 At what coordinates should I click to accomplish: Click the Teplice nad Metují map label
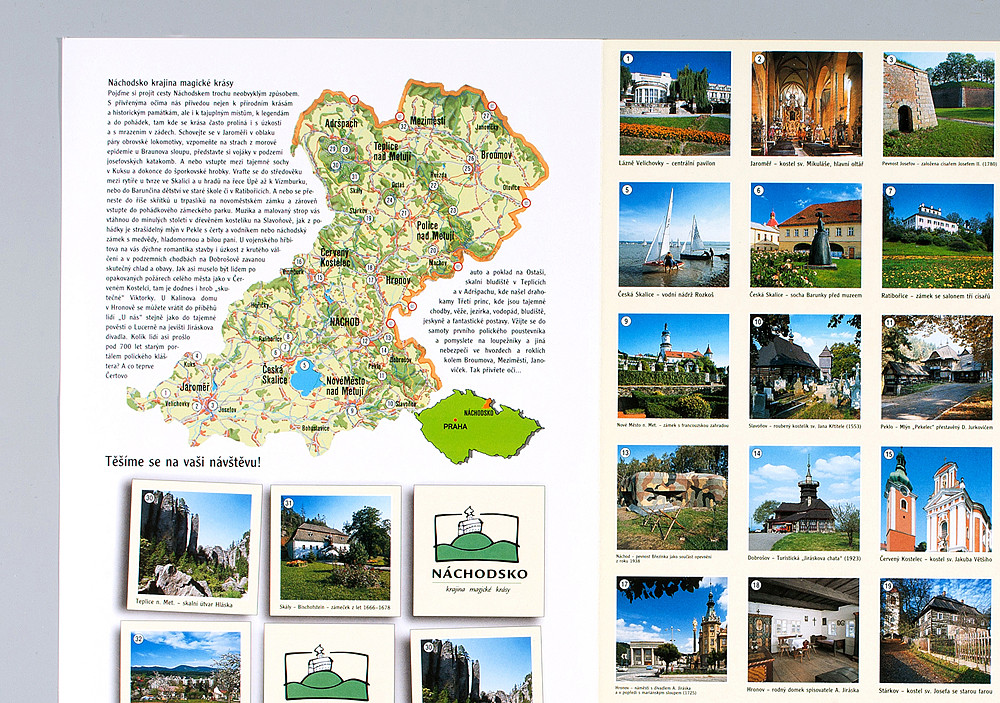pos(392,151)
